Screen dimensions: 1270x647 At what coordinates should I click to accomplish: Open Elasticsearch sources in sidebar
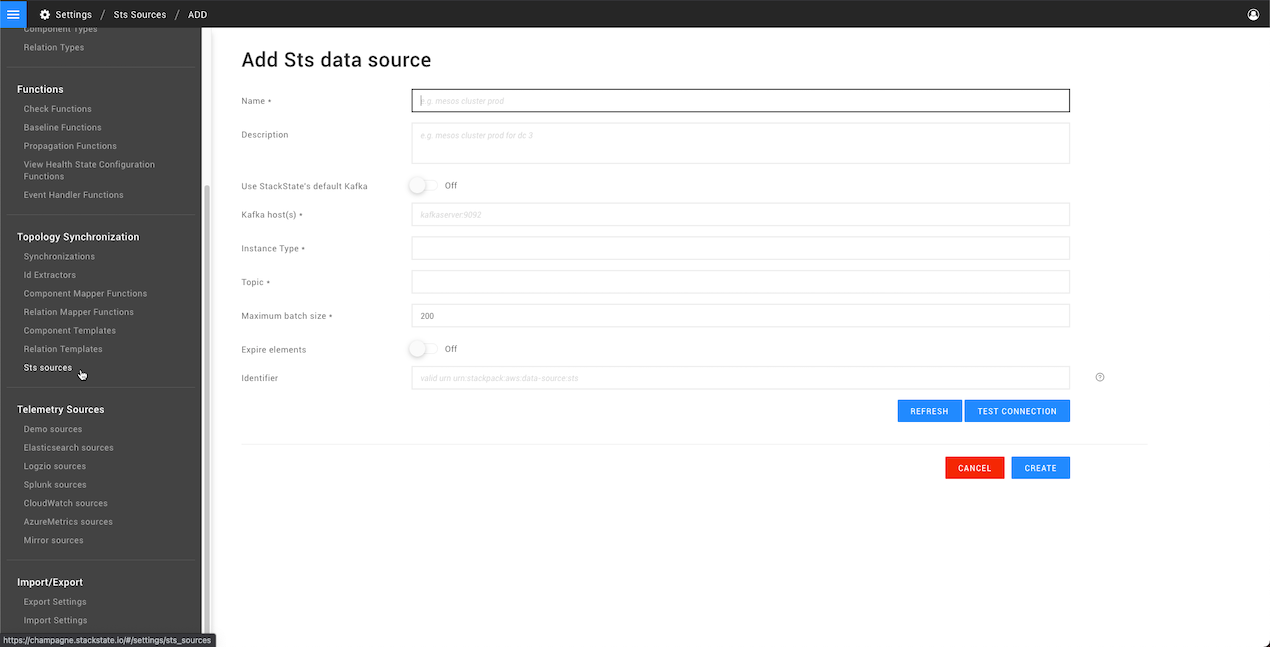pos(68,448)
